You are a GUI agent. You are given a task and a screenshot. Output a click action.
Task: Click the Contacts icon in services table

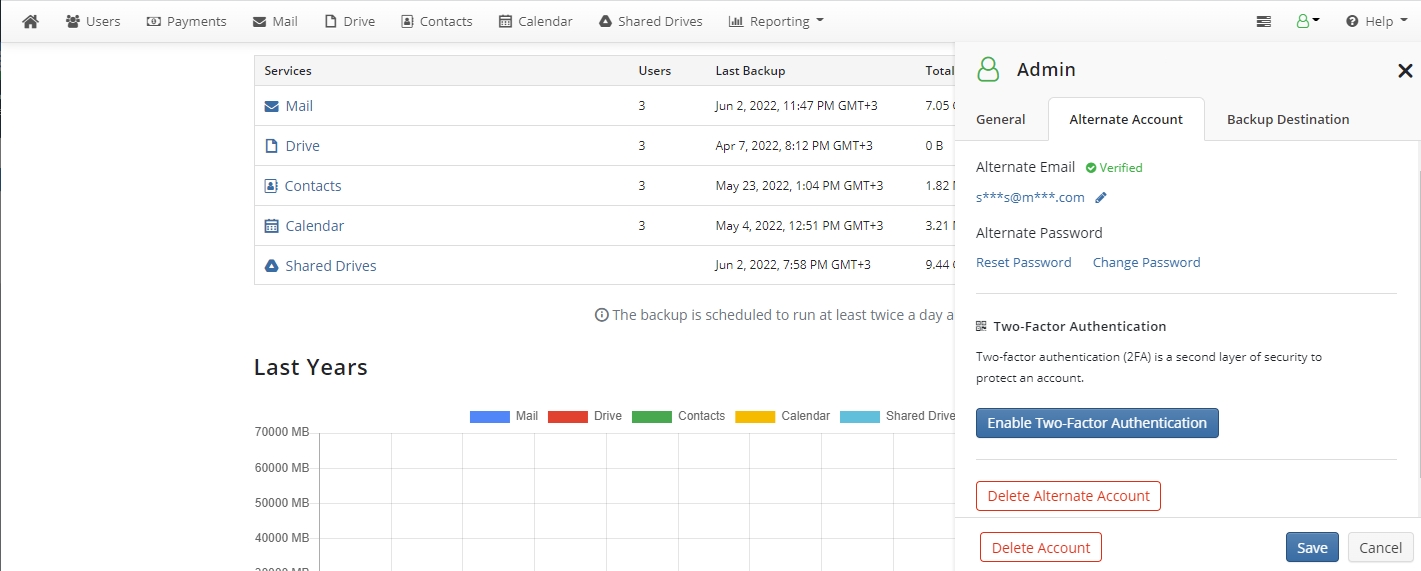click(x=271, y=186)
